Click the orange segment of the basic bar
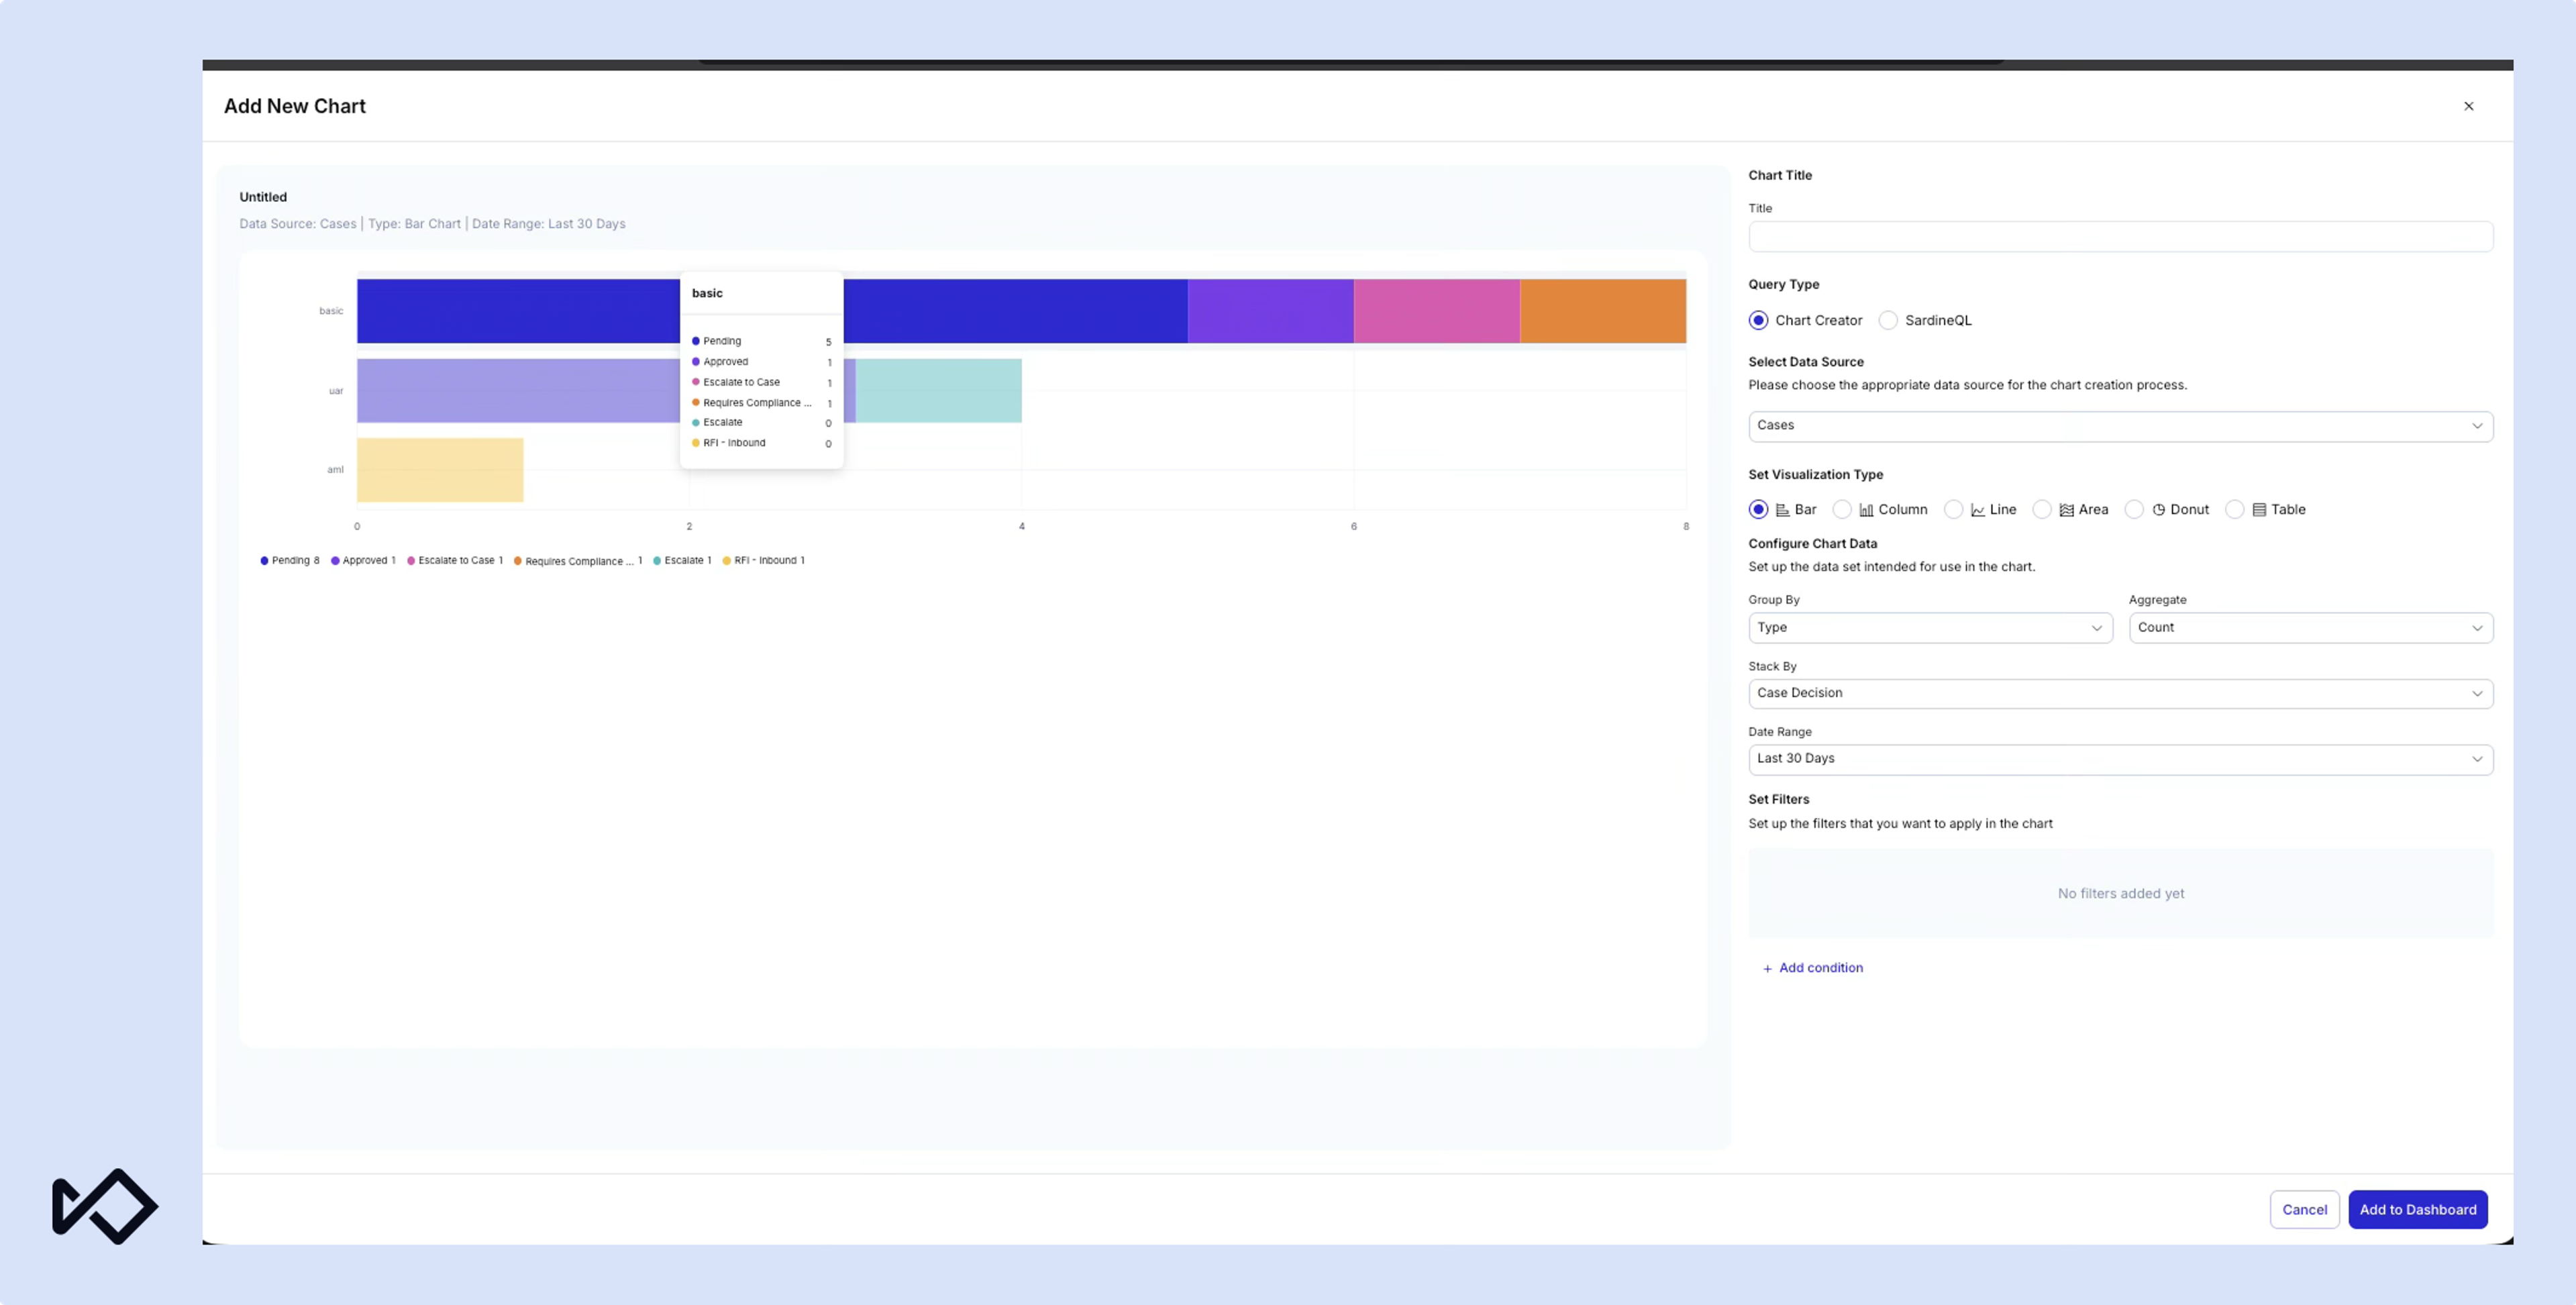The image size is (2576, 1305). pyautogui.click(x=1603, y=311)
